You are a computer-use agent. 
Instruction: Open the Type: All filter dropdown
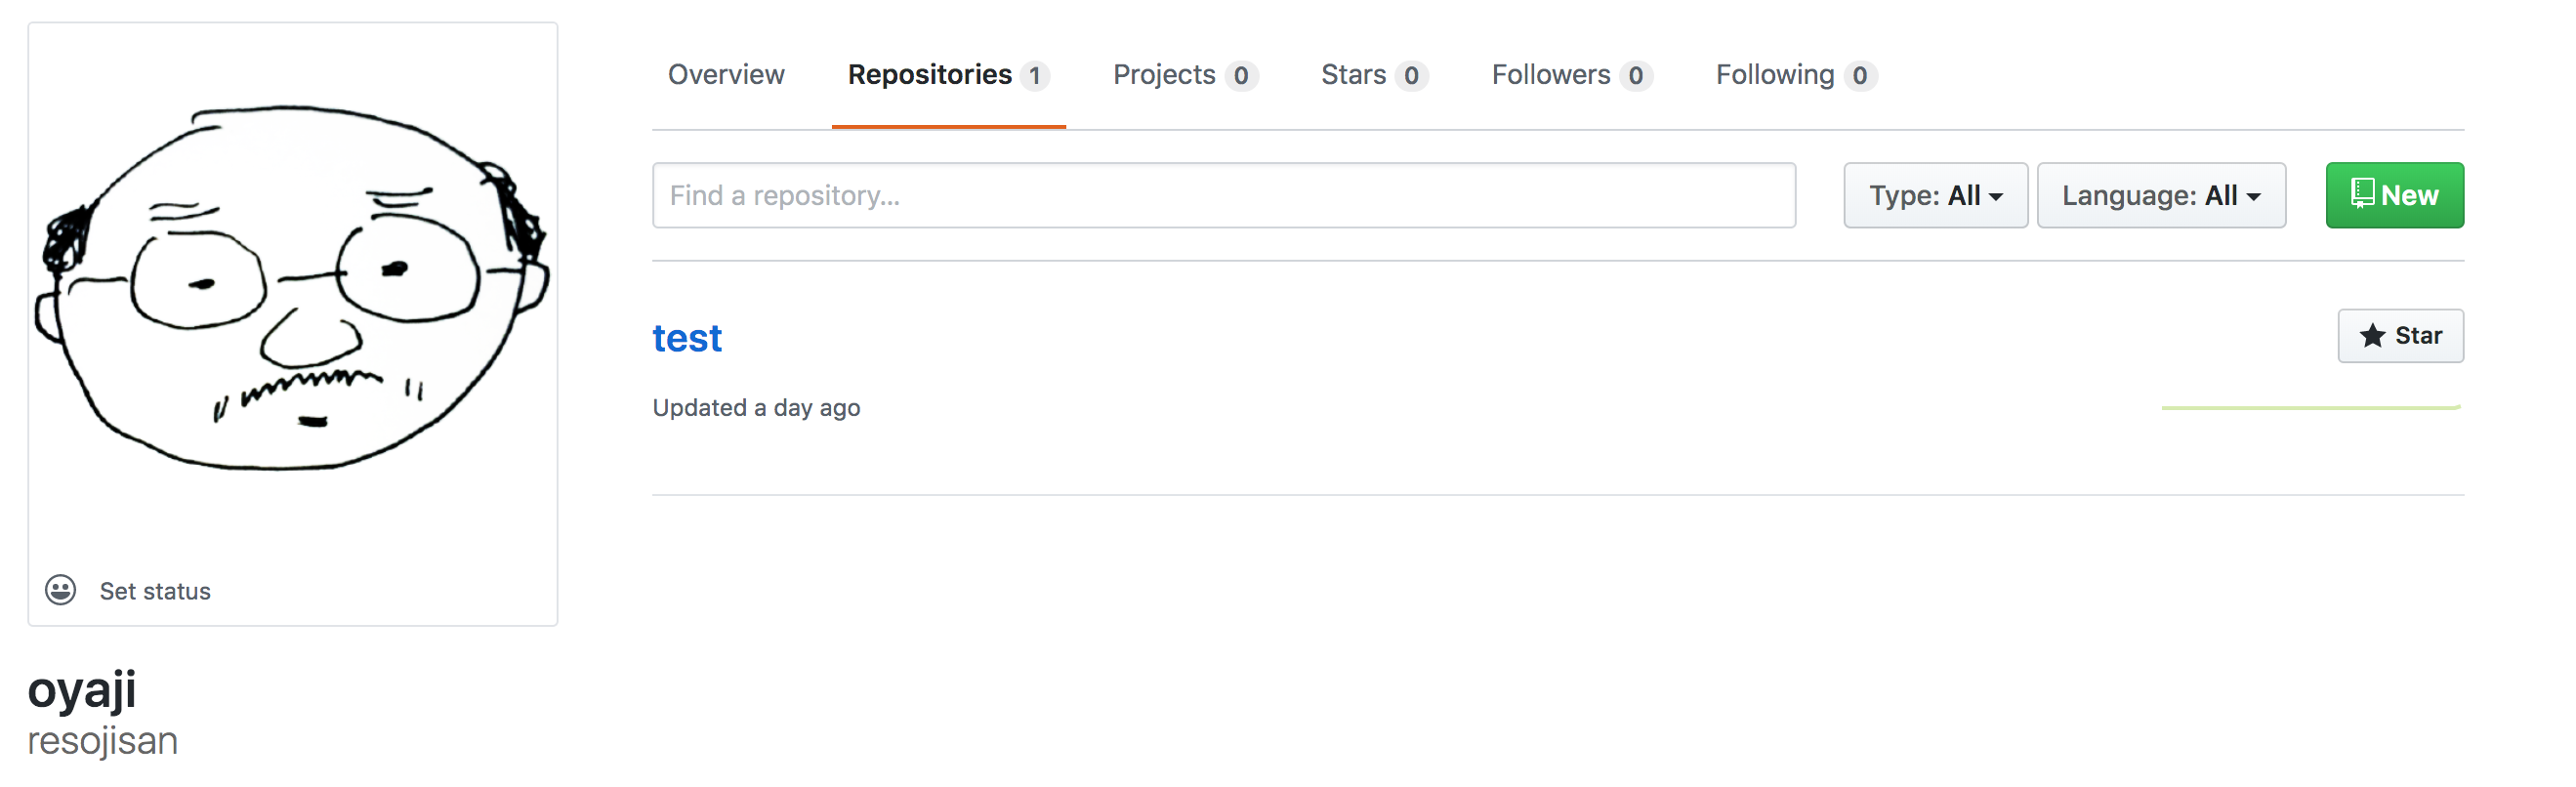click(1934, 195)
